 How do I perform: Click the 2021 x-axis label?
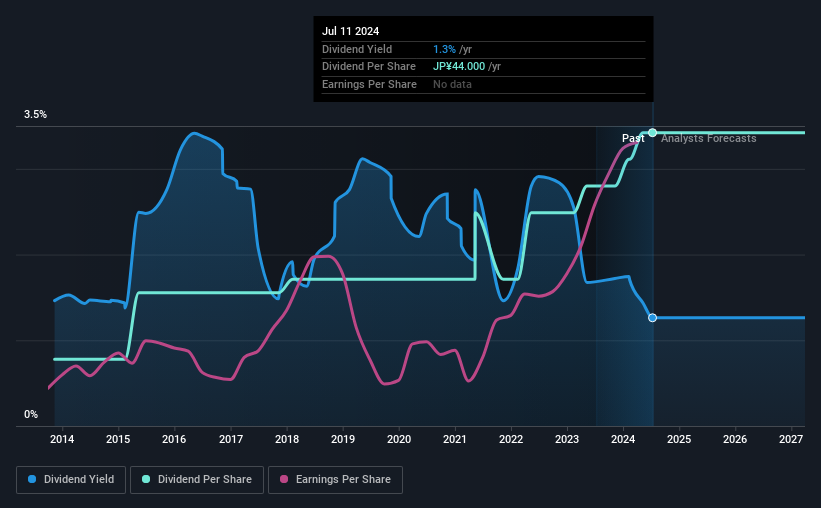(454, 439)
